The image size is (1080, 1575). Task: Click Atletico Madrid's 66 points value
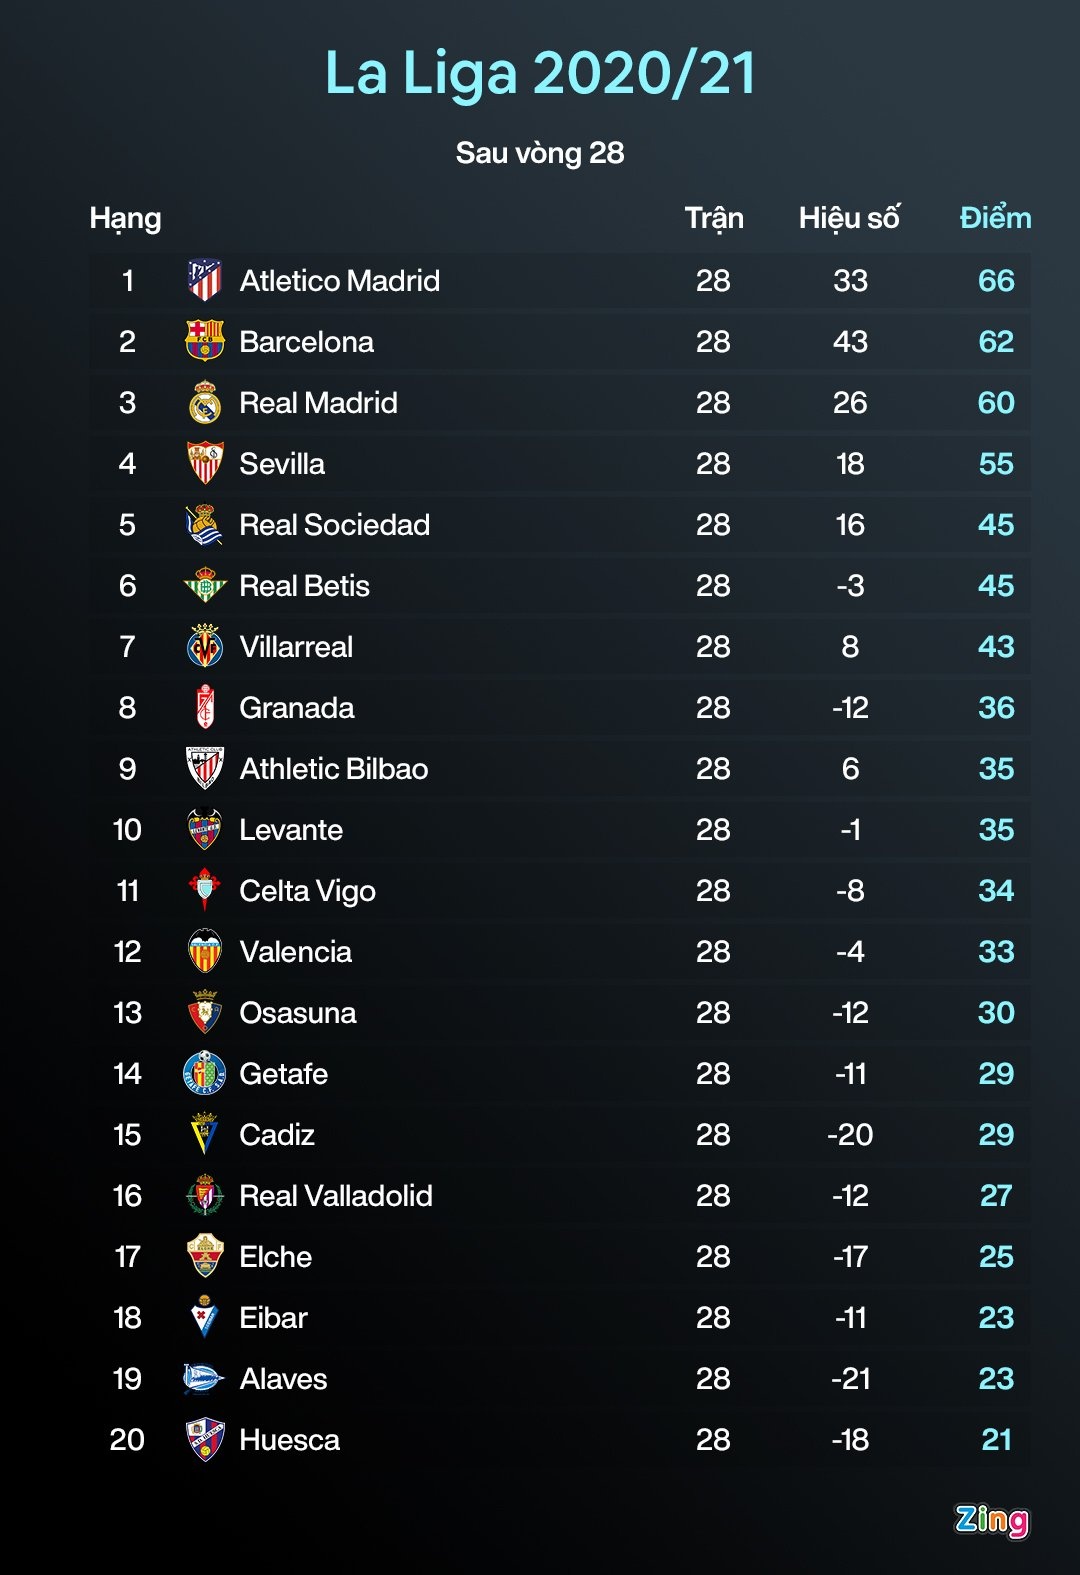996,281
